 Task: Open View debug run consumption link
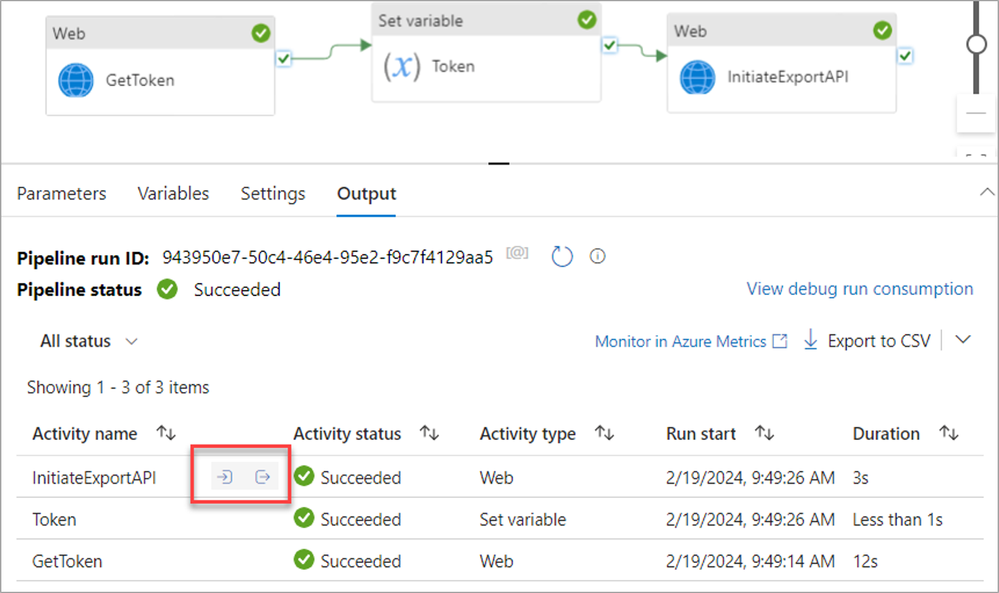click(859, 289)
